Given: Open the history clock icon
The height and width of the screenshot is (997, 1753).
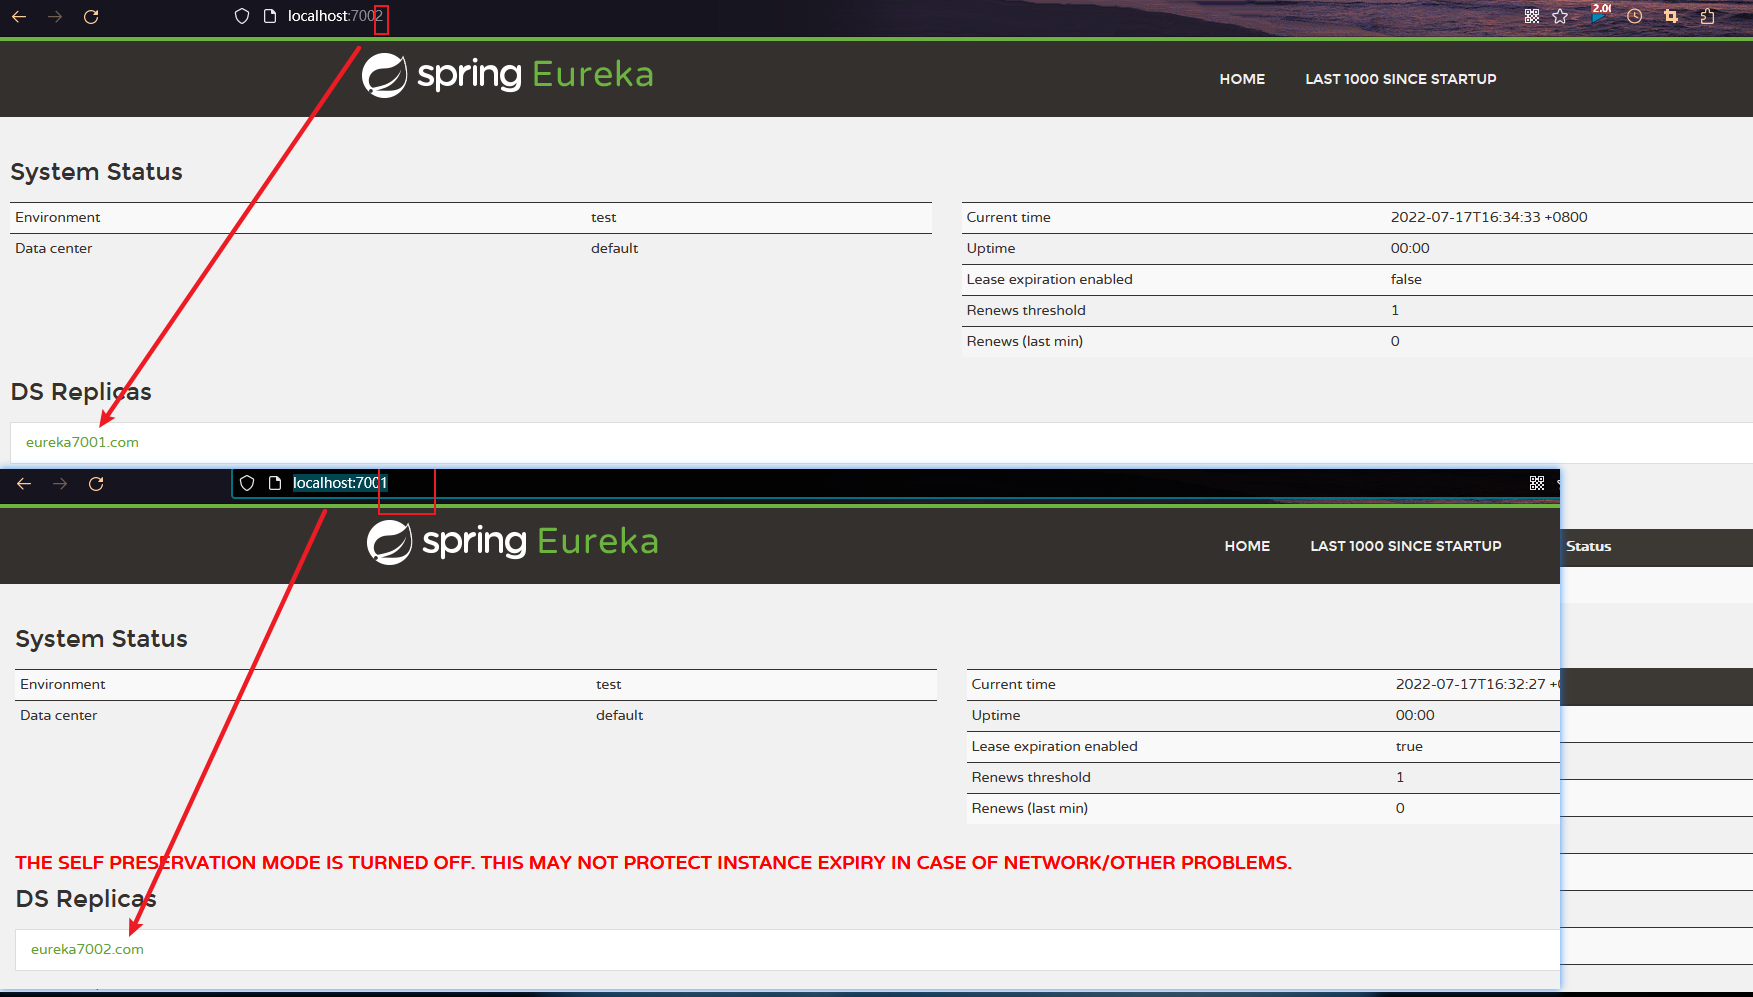Looking at the screenshot, I should pos(1635,16).
